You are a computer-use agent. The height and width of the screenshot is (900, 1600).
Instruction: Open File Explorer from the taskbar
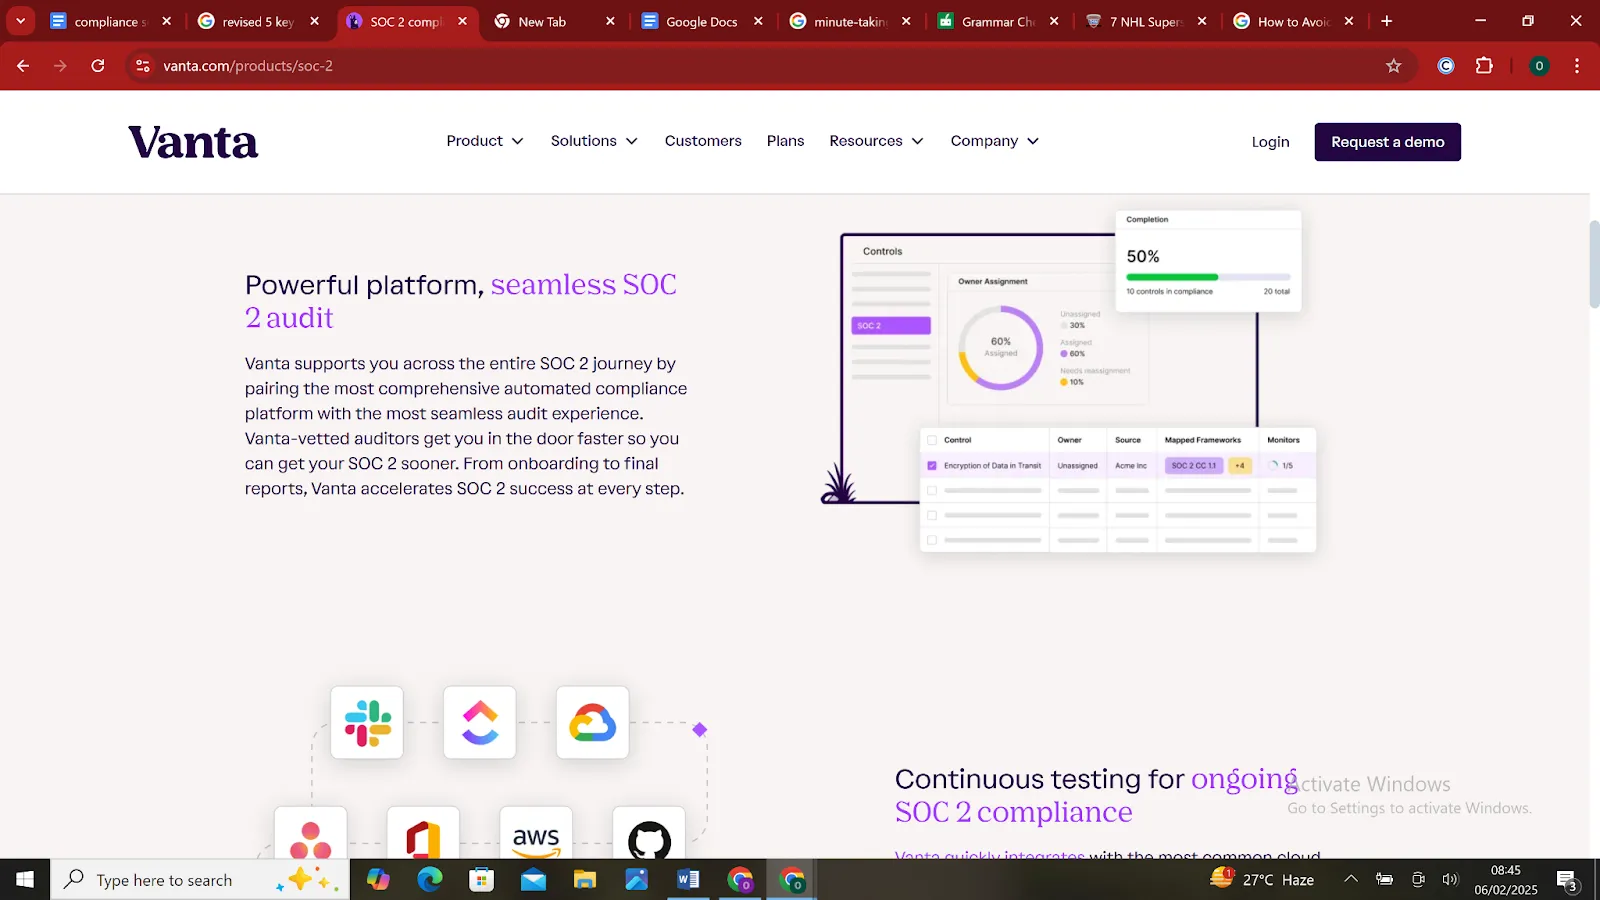pos(585,880)
